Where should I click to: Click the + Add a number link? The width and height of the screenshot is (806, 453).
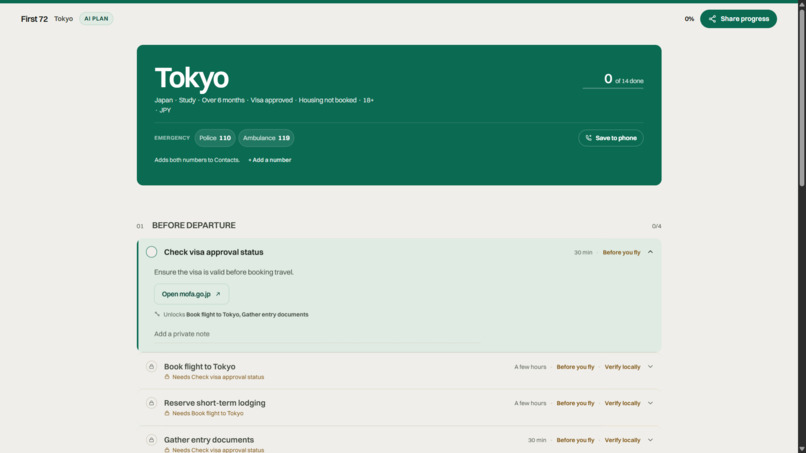tap(270, 160)
